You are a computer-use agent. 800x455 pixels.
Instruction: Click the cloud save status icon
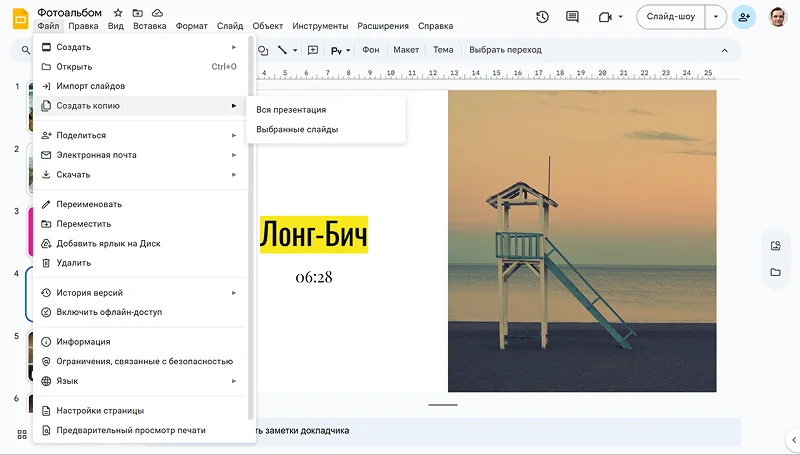157,12
